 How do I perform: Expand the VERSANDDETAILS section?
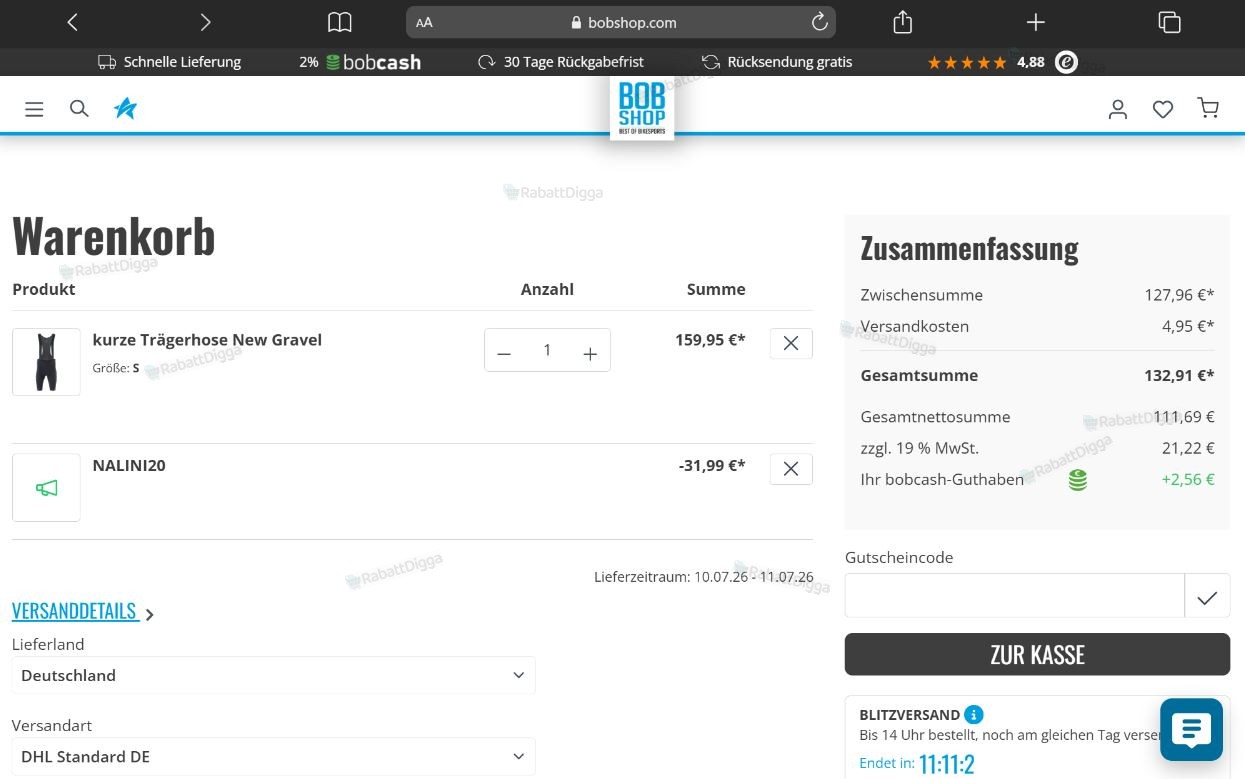pyautogui.click(x=83, y=611)
